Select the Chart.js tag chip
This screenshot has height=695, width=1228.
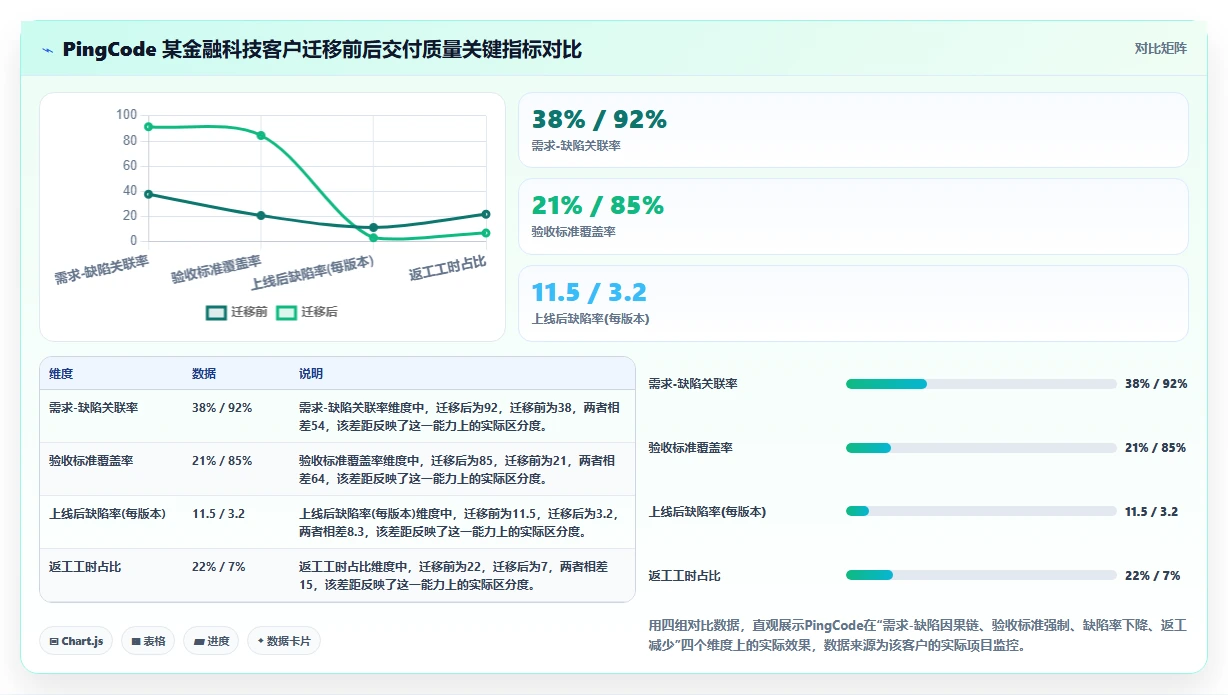pyautogui.click(x=76, y=641)
